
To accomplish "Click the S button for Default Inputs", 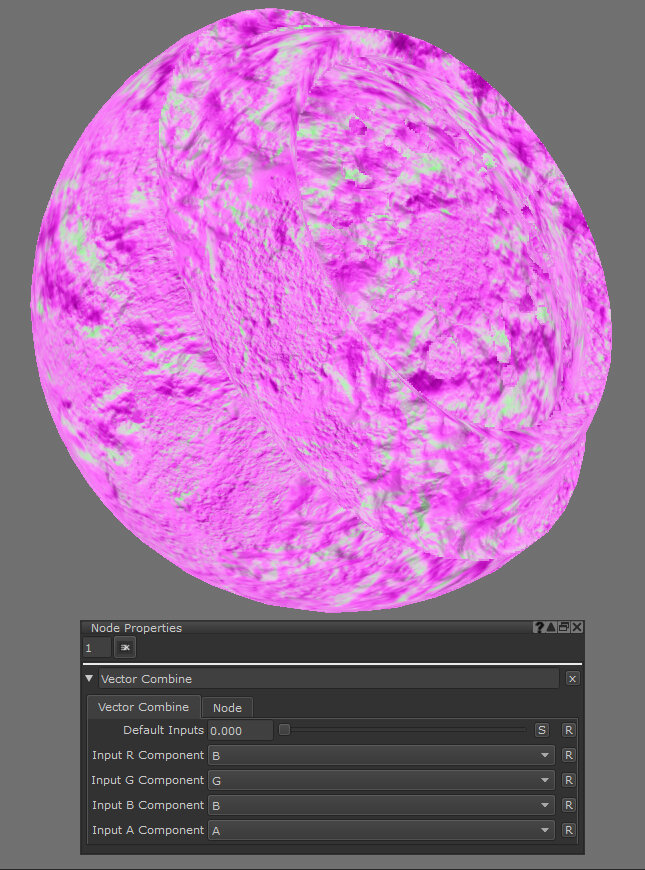I will tap(542, 730).
